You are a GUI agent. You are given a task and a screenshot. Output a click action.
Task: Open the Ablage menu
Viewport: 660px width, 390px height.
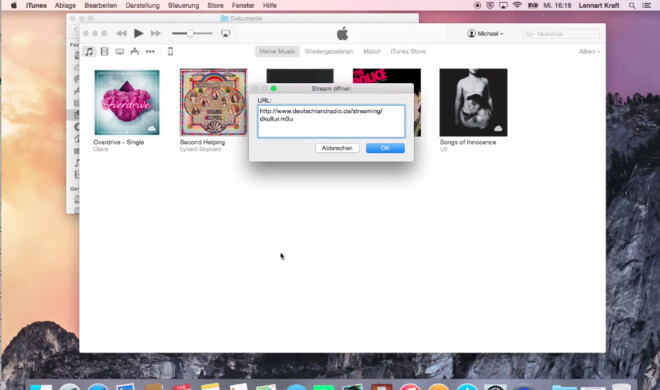65,5
